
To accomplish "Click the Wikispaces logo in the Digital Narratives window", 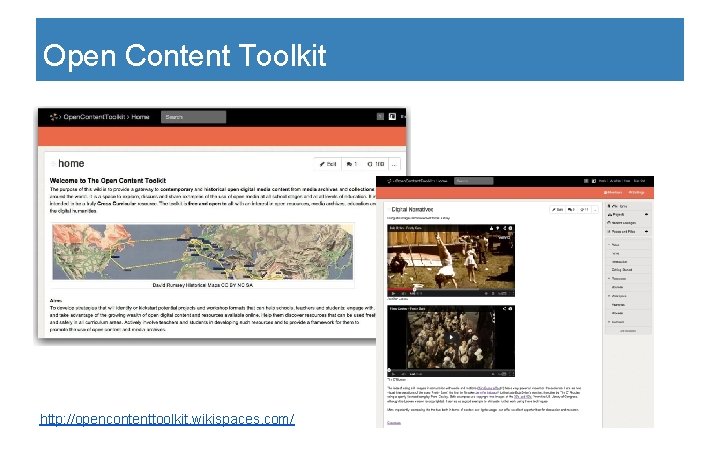I will 389,181.
